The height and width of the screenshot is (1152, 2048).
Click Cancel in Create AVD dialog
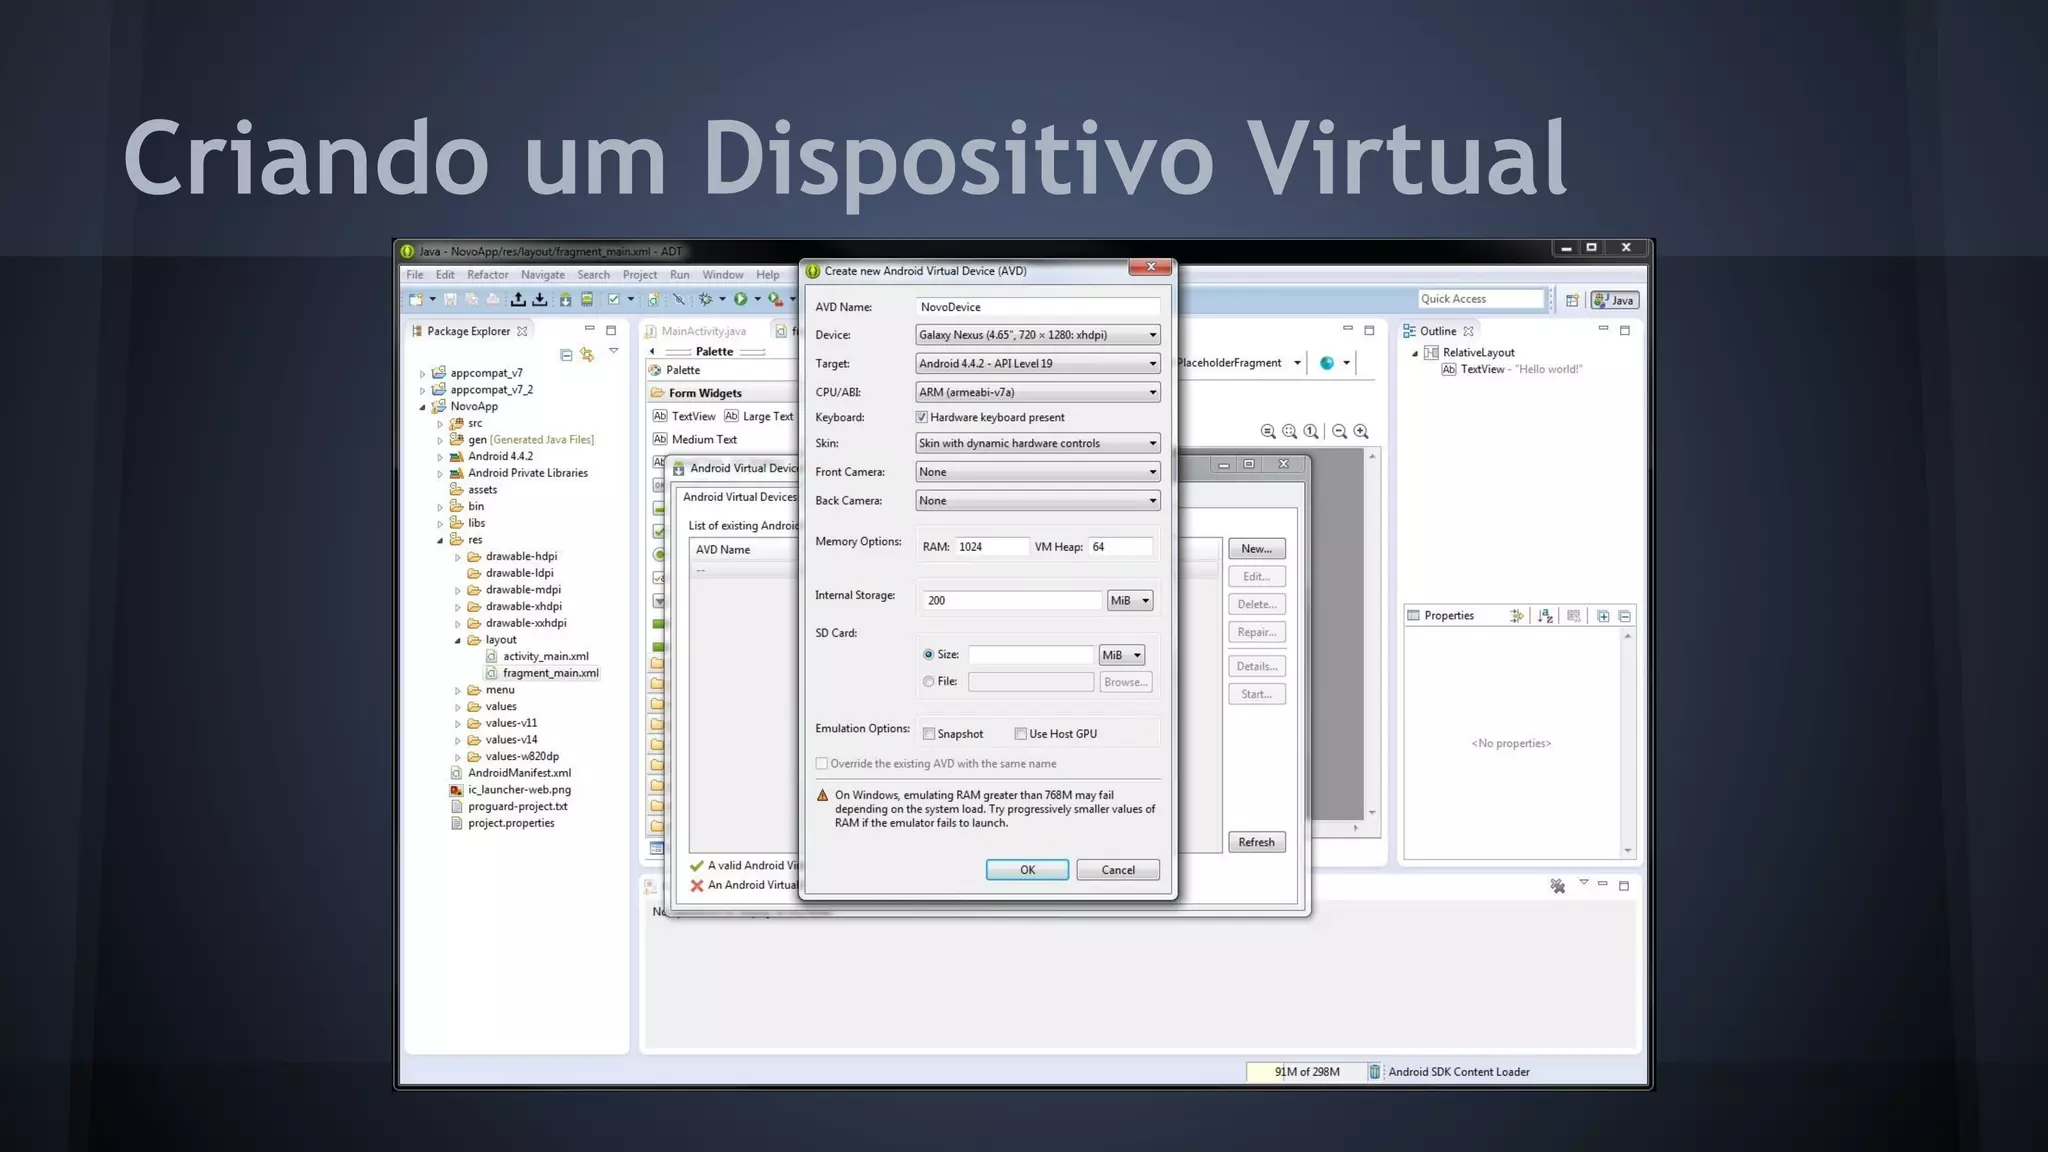1118,870
